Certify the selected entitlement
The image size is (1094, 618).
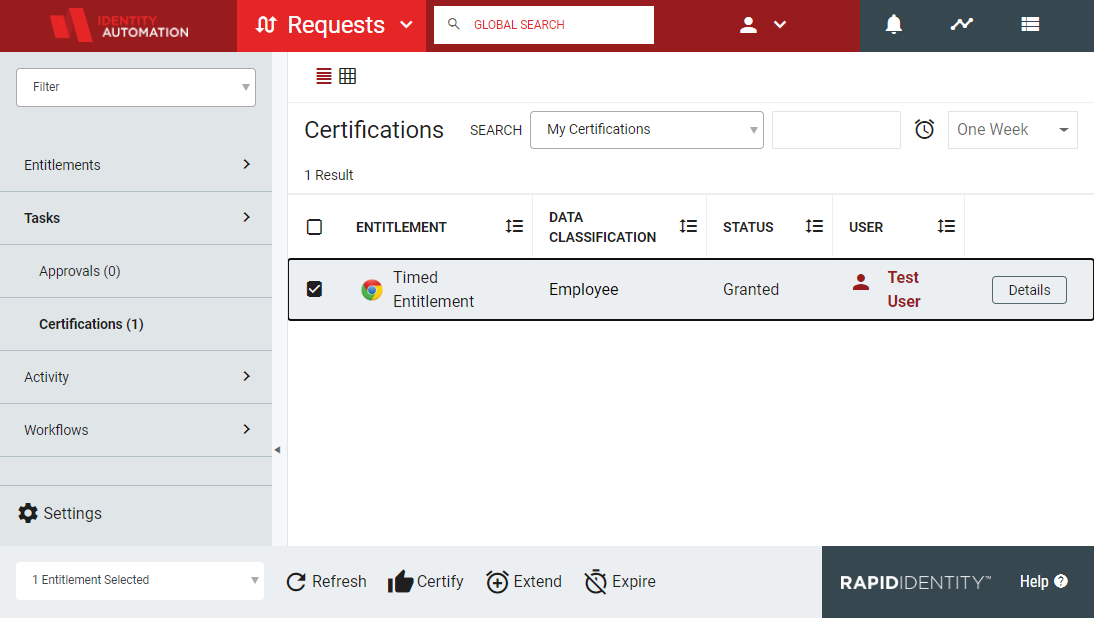(426, 582)
